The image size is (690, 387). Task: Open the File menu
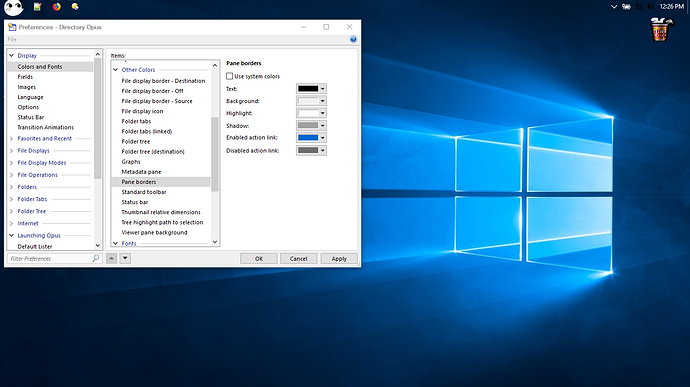pyautogui.click(x=12, y=39)
